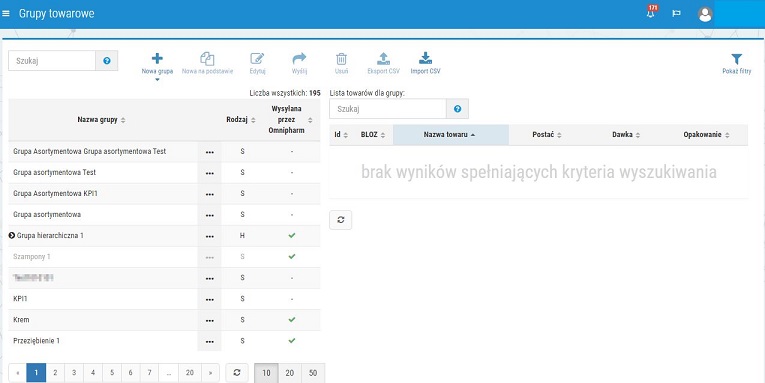The width and height of the screenshot is (765, 383).
Task: Open actions menu for Grupa Asortymentowa KPI1
Action: pyautogui.click(x=210, y=194)
